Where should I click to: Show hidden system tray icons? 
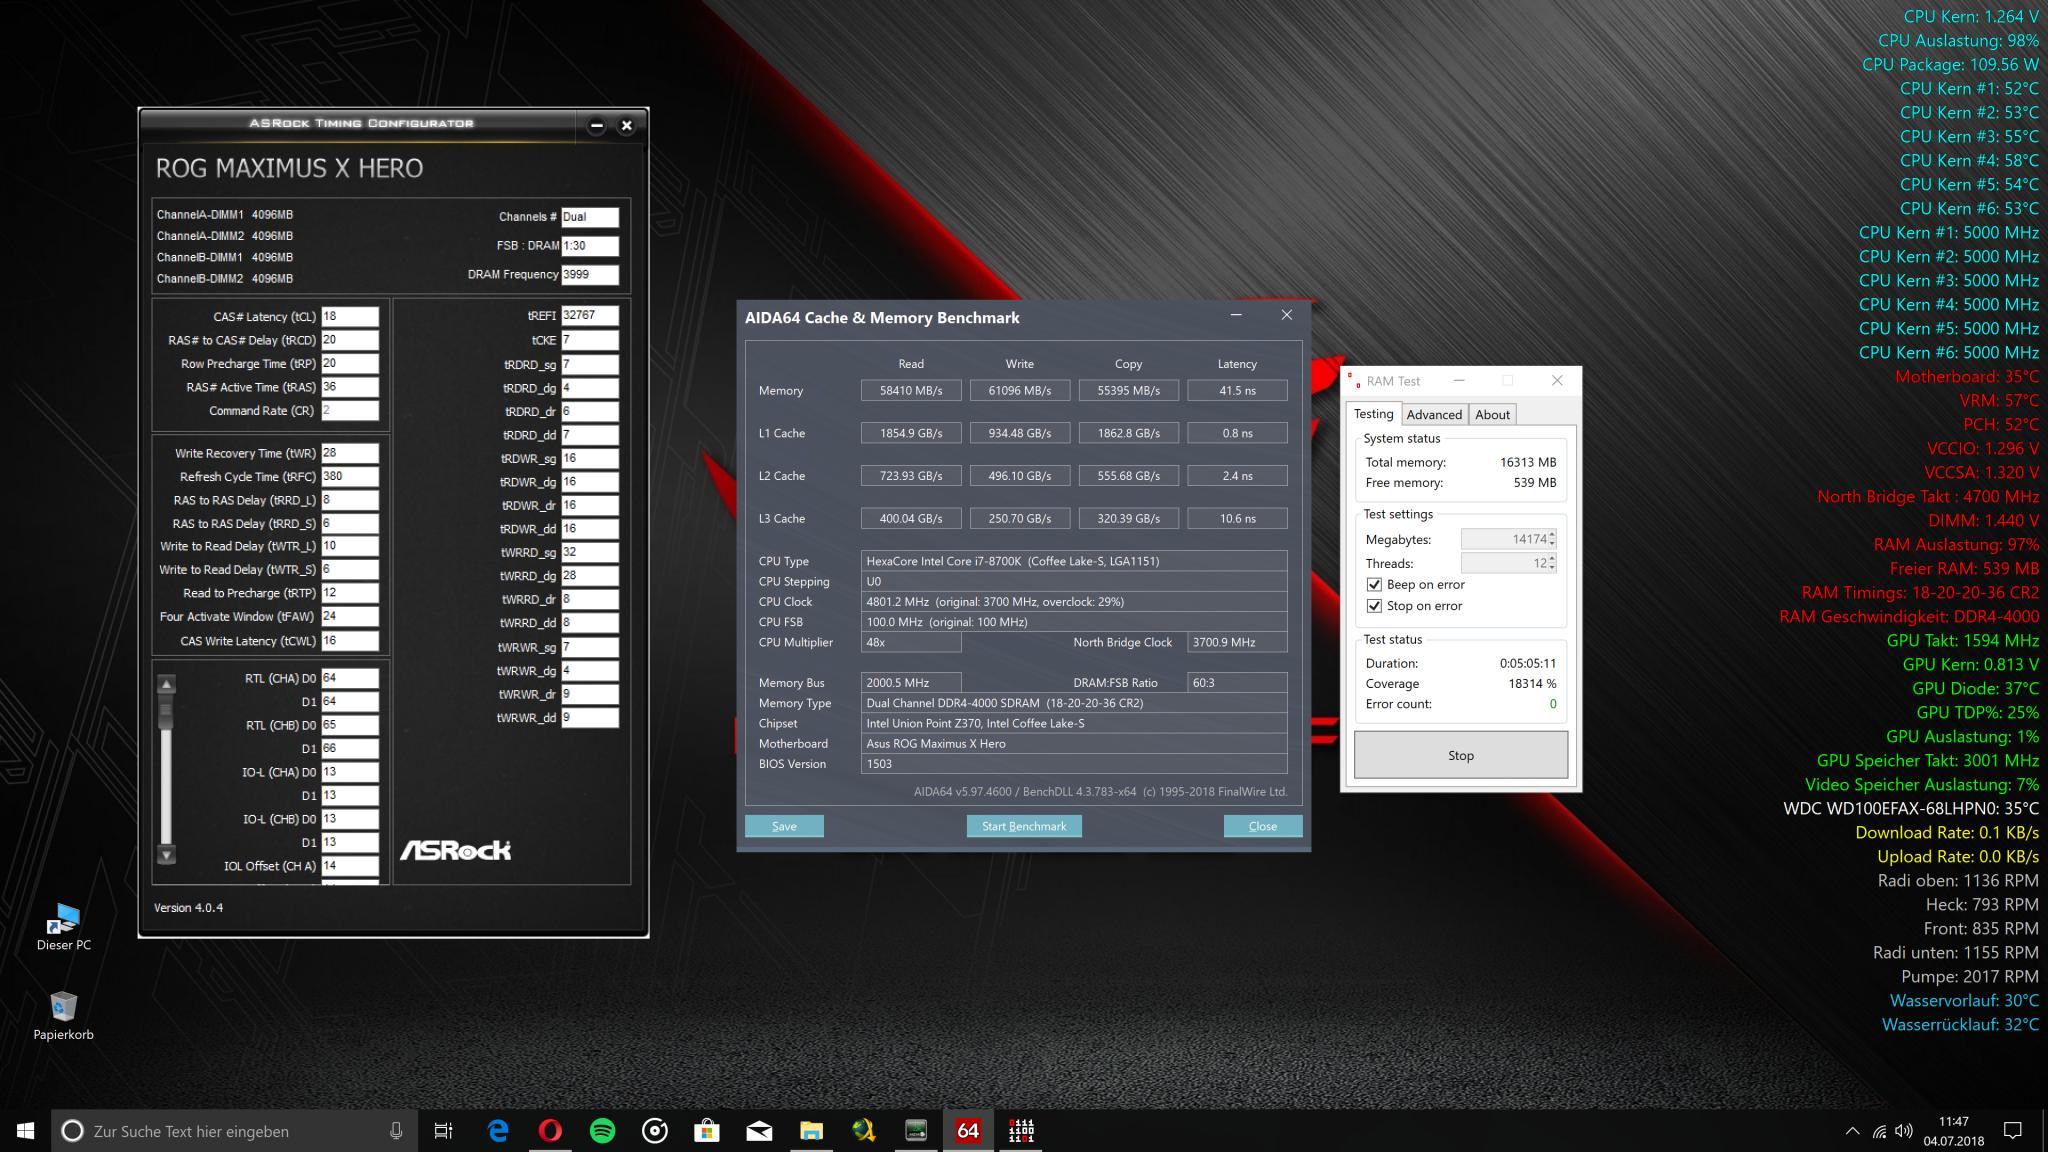tap(1852, 1131)
